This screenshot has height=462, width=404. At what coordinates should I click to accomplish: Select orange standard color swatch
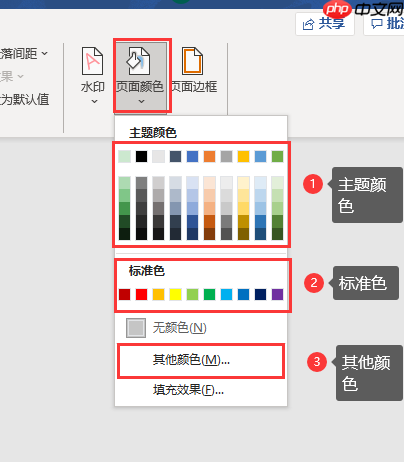[158, 294]
